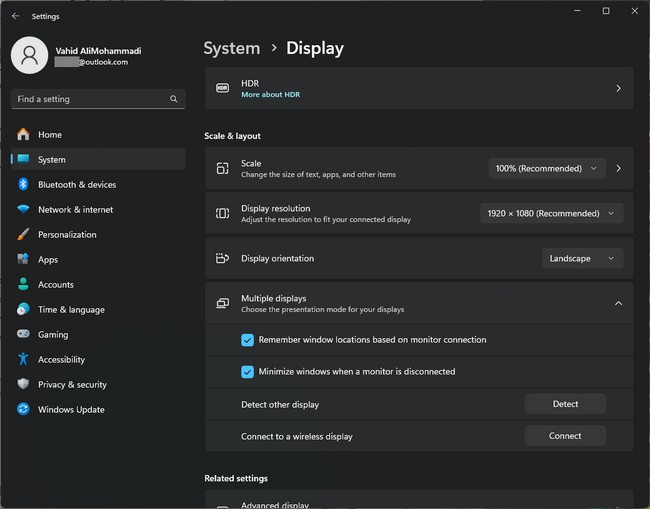
Task: Click the Accessibility figure icon
Action: [23, 359]
